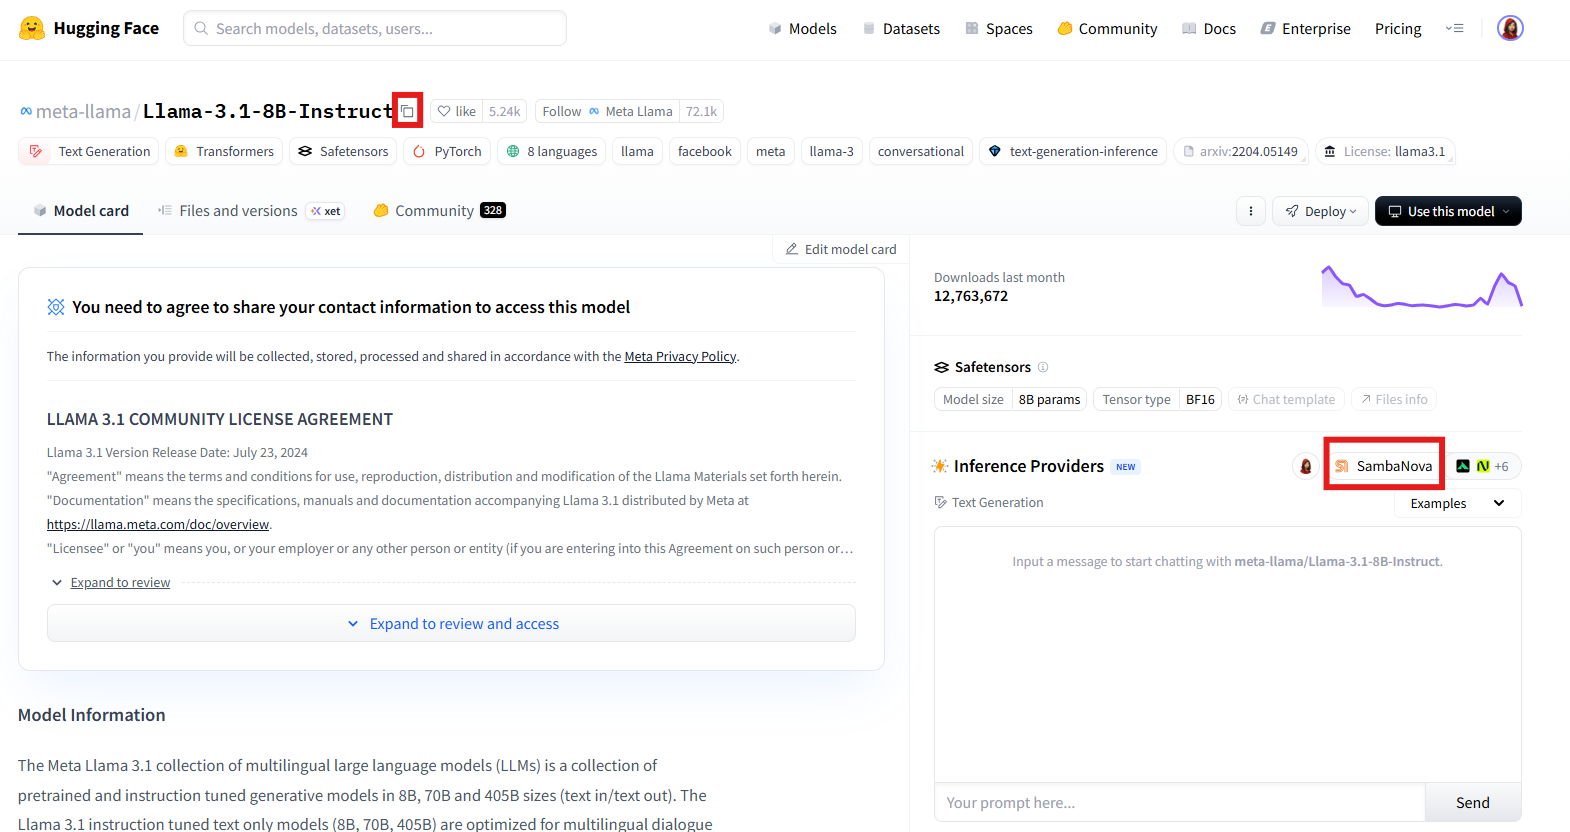The height and width of the screenshot is (832, 1570).
Task: Open the user profile avatar menu
Action: (1509, 28)
